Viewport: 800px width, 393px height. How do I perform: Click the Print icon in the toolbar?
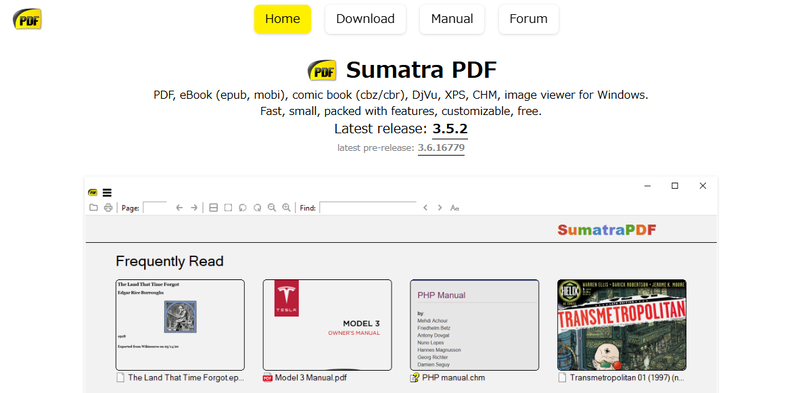point(108,208)
